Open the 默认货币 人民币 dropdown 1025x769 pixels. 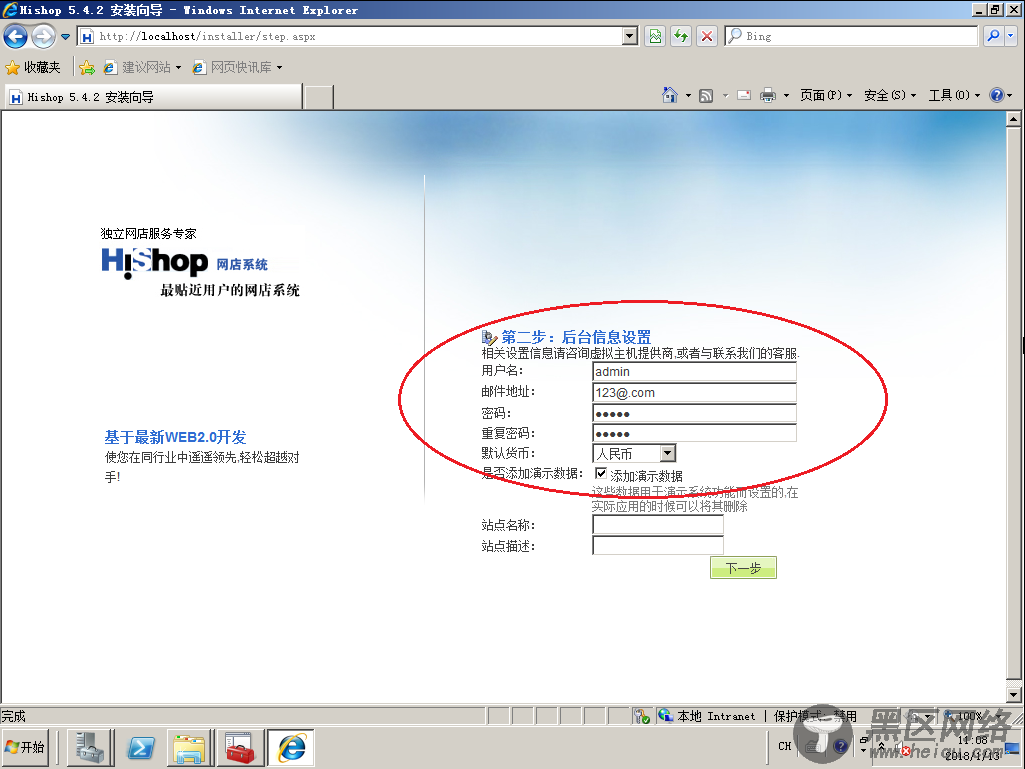pyautogui.click(x=634, y=453)
